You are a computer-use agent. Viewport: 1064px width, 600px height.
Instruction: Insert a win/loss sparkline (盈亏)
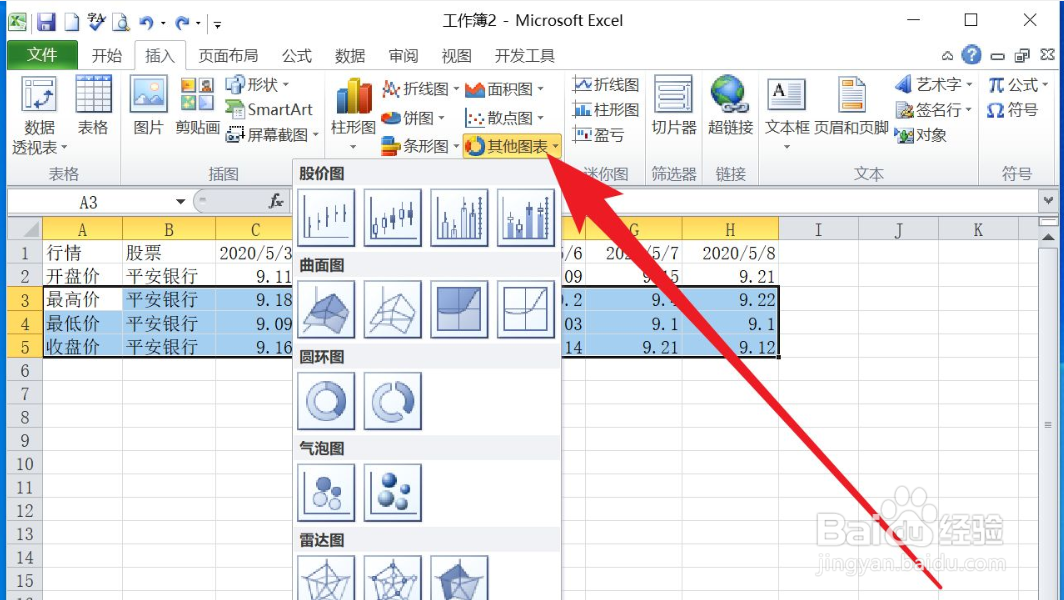[598, 135]
